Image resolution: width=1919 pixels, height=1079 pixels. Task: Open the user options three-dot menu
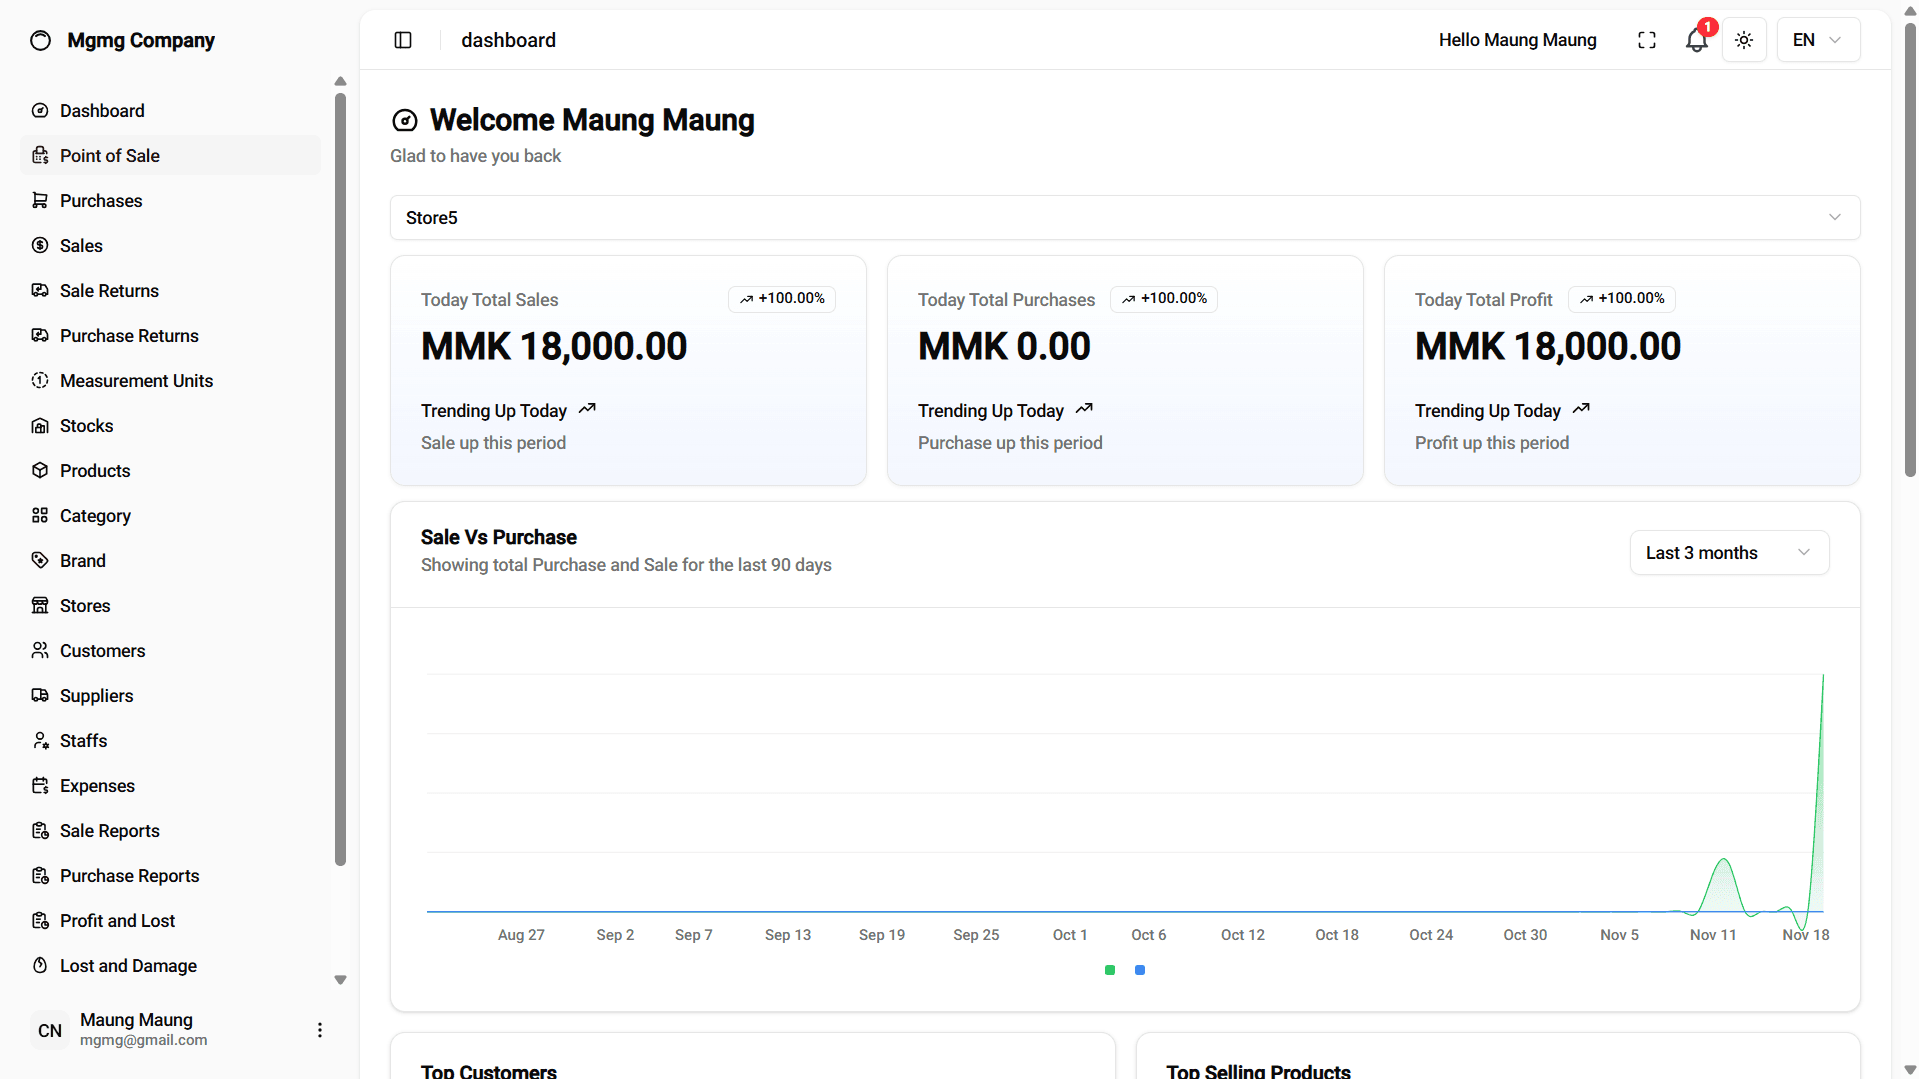pos(319,1029)
